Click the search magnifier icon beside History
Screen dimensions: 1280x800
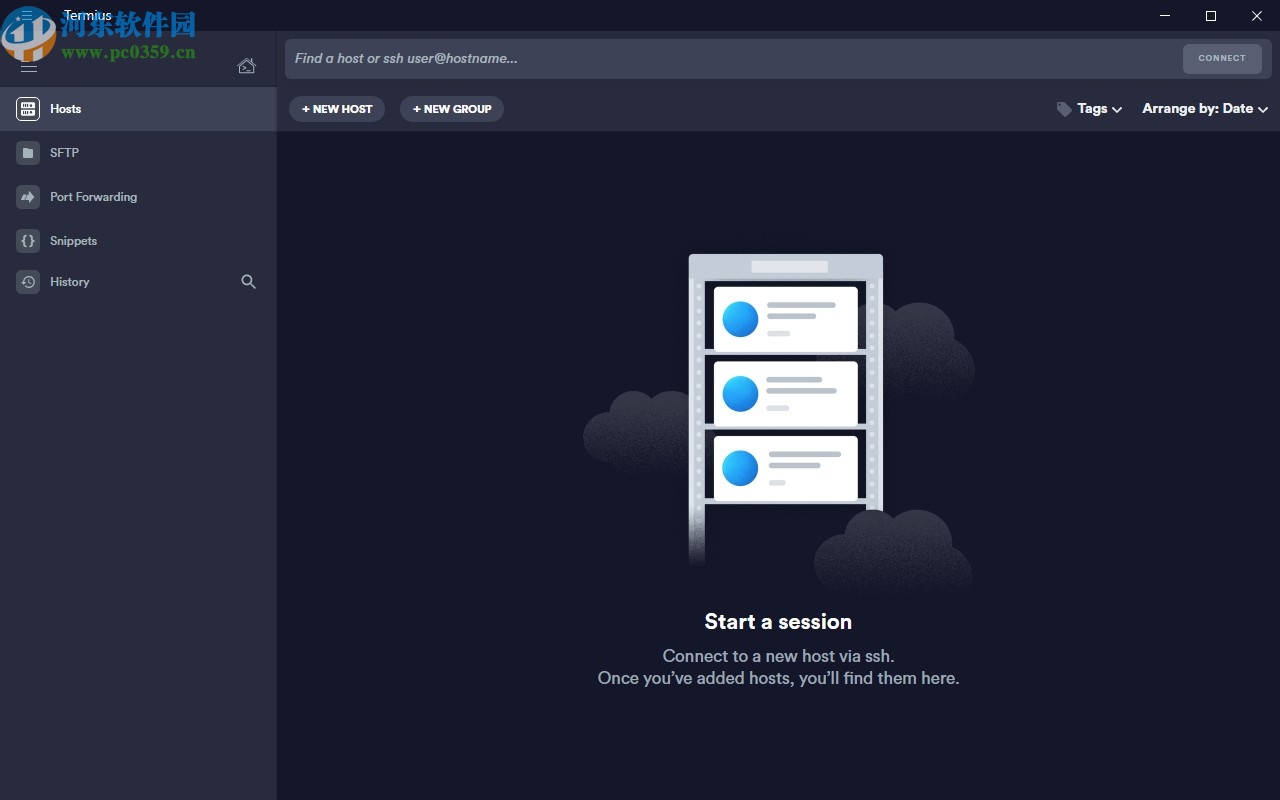249,282
